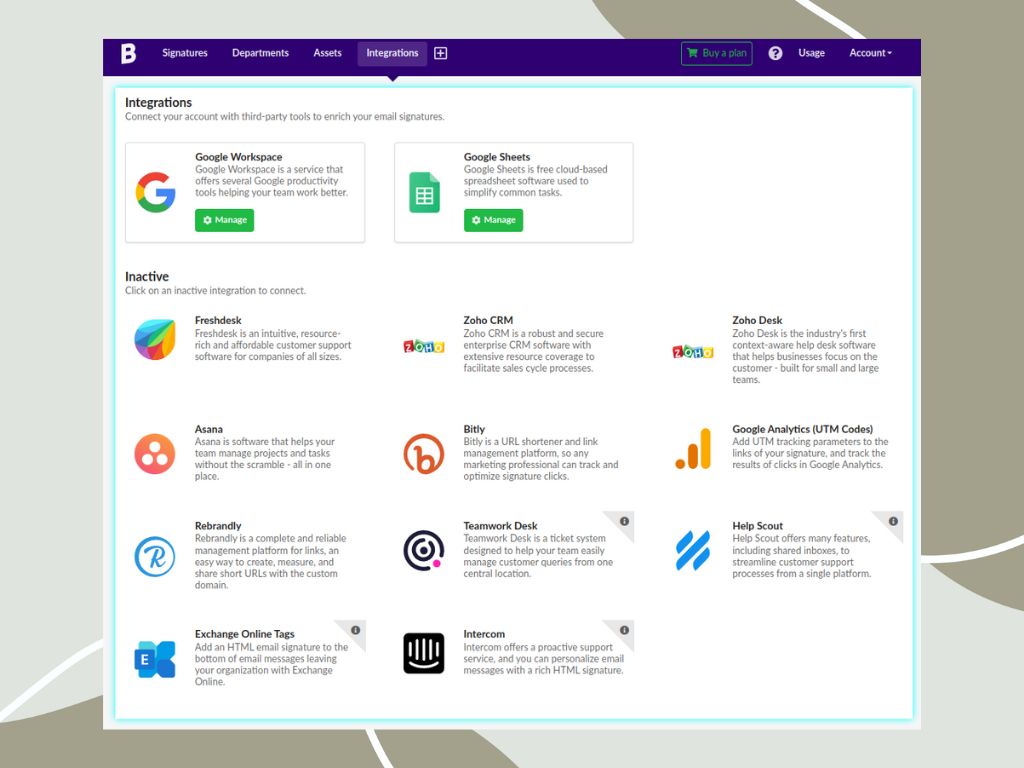Click the Zoho Desk logo
The width and height of the screenshot is (1024, 768).
tap(692, 352)
